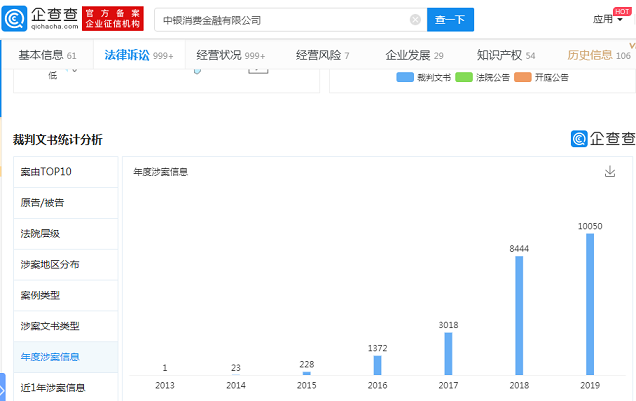Image resolution: width=636 pixels, height=401 pixels.
Task: Click the 2017 bar in chart
Action: coord(448,354)
